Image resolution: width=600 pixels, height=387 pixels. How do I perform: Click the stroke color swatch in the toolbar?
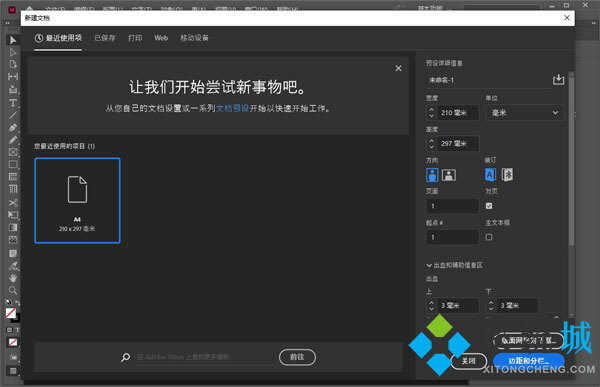point(16,318)
